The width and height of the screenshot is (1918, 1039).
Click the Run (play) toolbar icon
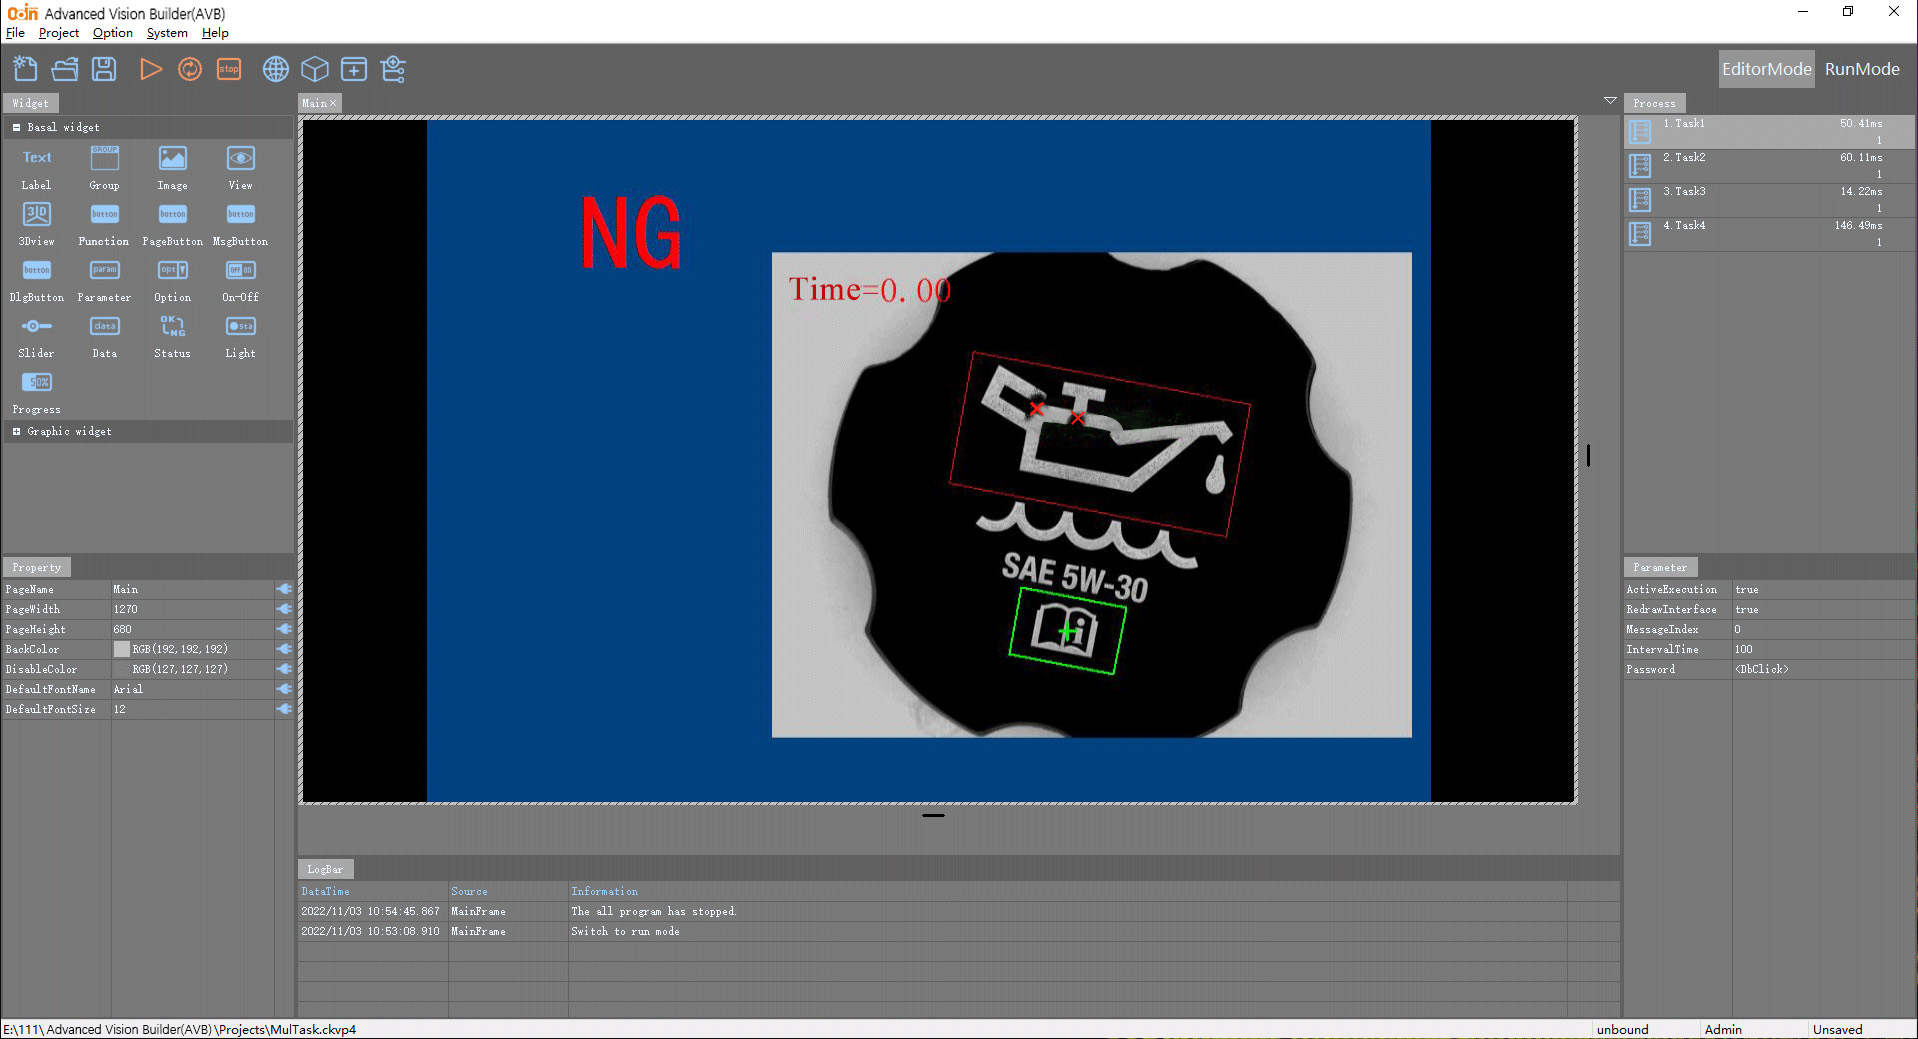pyautogui.click(x=150, y=69)
